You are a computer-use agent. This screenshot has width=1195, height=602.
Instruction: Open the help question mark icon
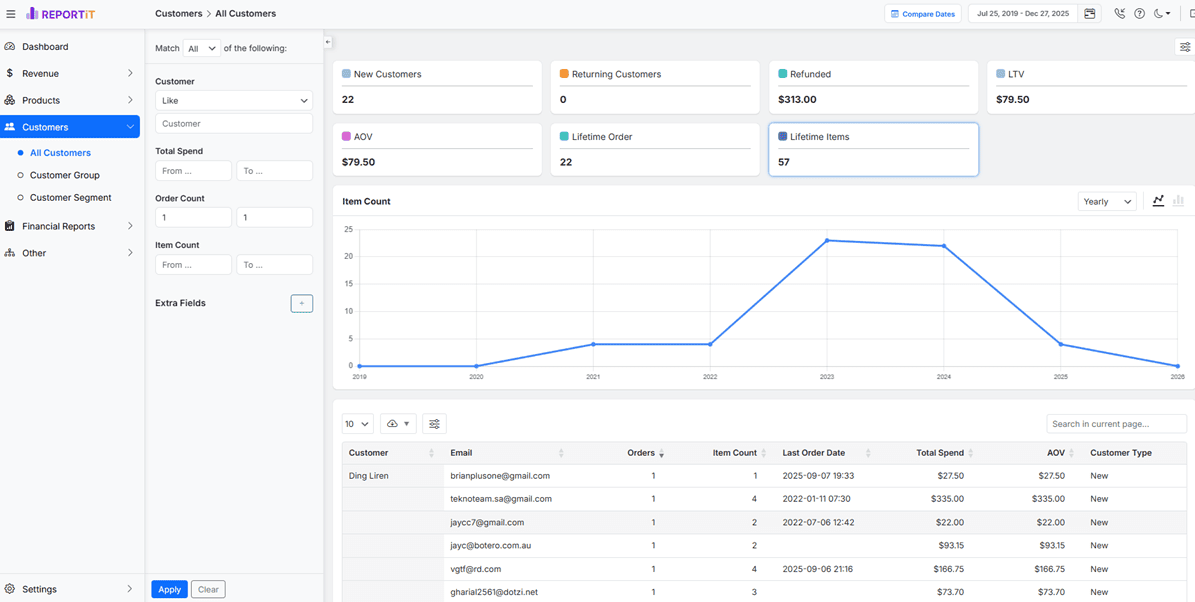tap(1139, 14)
